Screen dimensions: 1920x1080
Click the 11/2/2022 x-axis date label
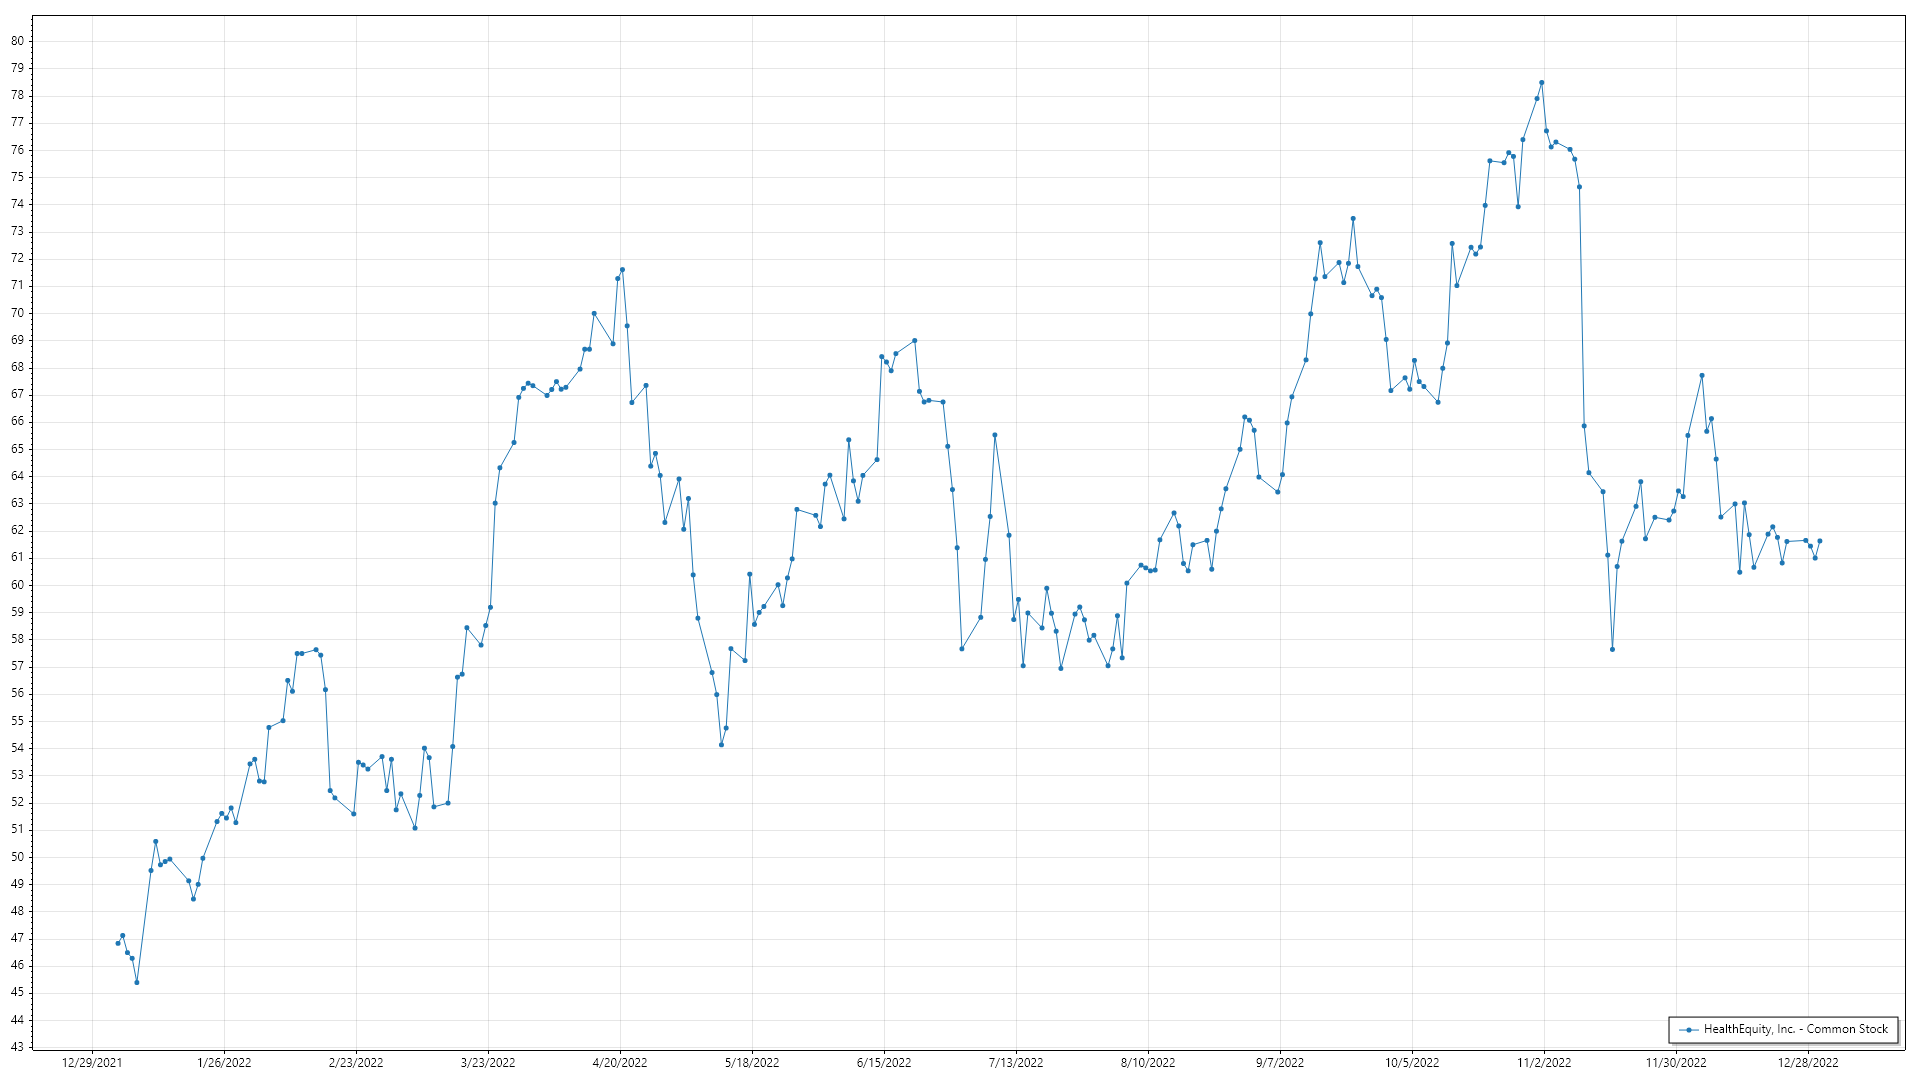click(1544, 1062)
